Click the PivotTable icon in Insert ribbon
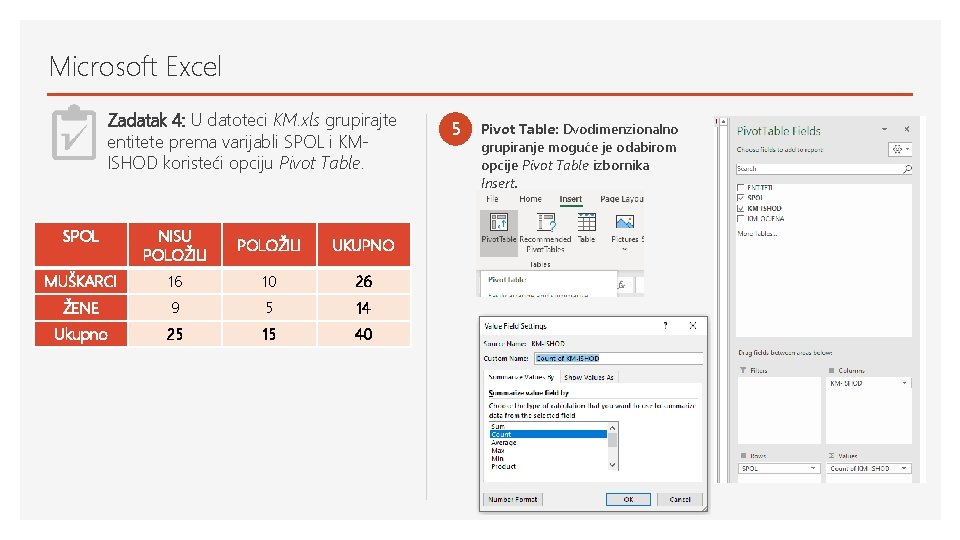 pos(498,222)
